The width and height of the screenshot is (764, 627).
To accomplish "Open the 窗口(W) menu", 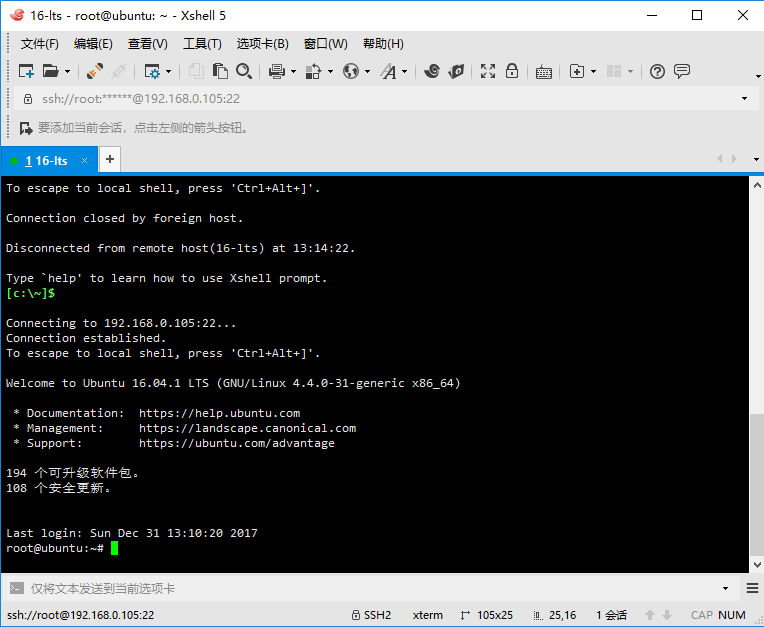I will 326,44.
